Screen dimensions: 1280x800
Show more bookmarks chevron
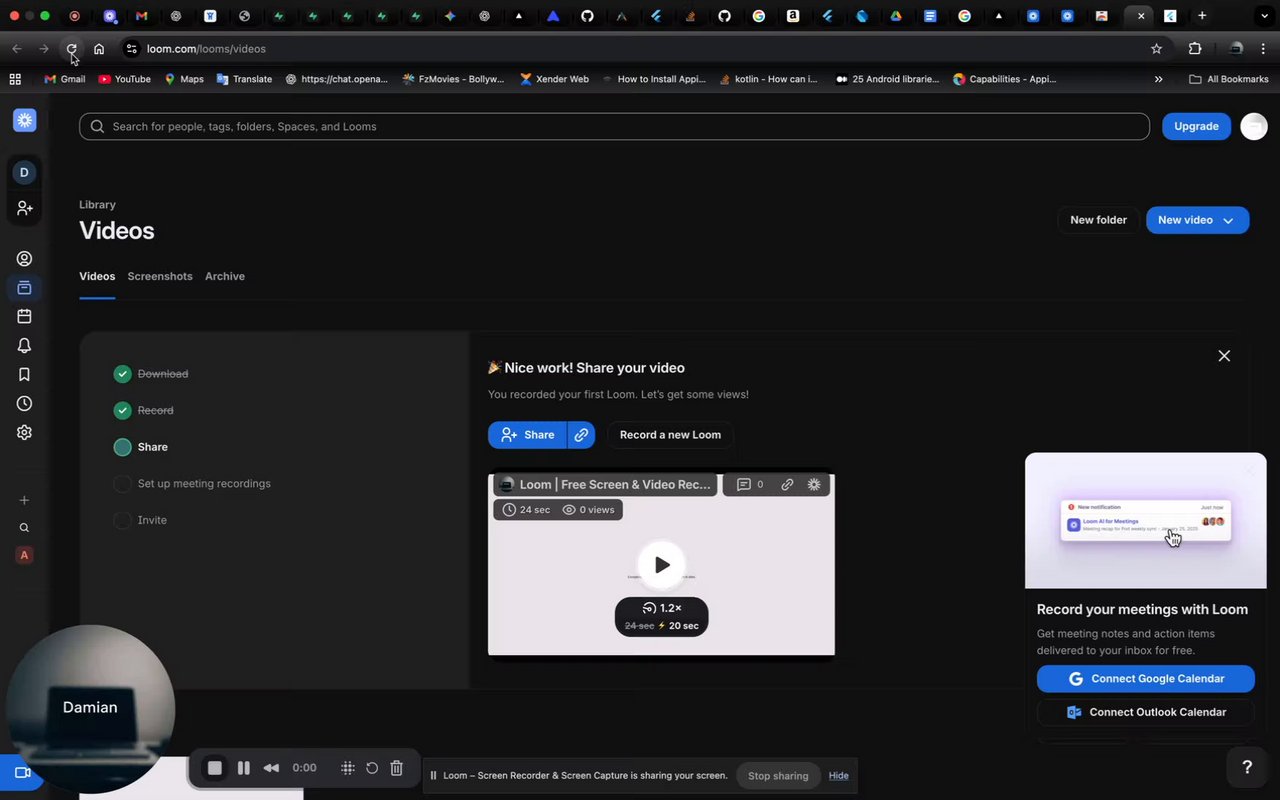1158,79
